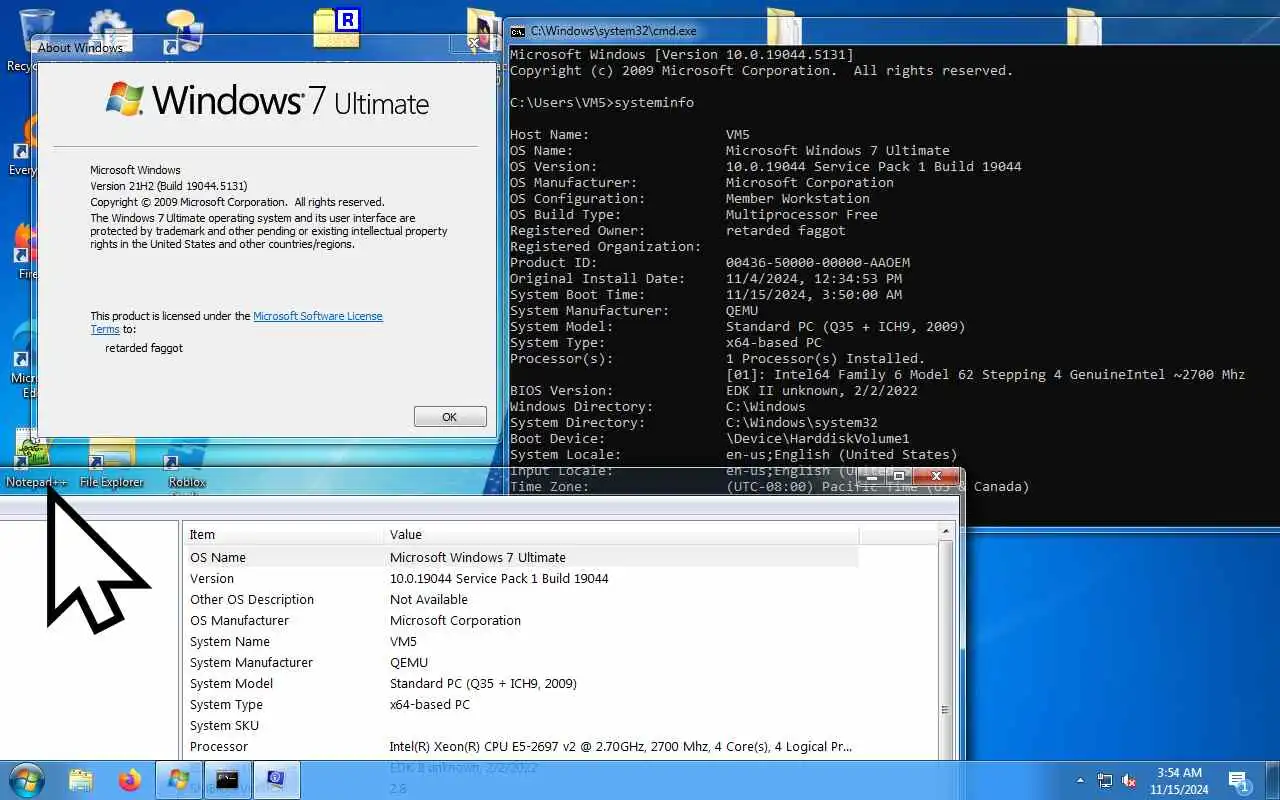This screenshot has width=1280, height=800.
Task: Click the muted volume tray icon
Action: click(1129, 780)
